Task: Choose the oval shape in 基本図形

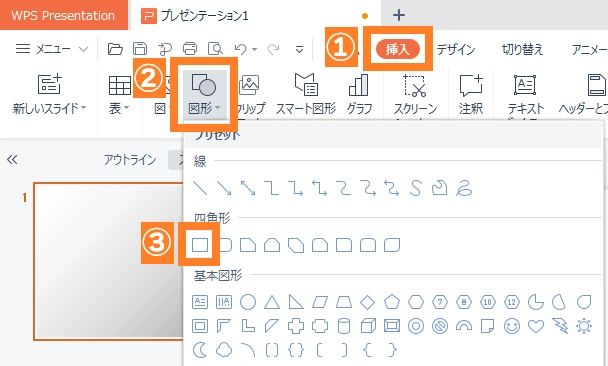Action: [x=248, y=302]
